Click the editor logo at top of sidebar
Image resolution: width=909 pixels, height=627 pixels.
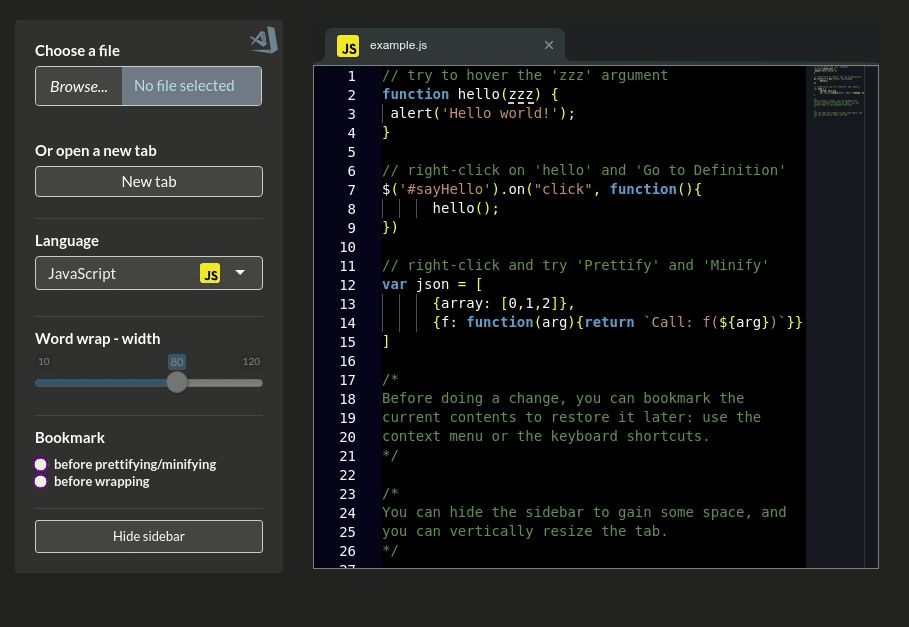pos(261,40)
